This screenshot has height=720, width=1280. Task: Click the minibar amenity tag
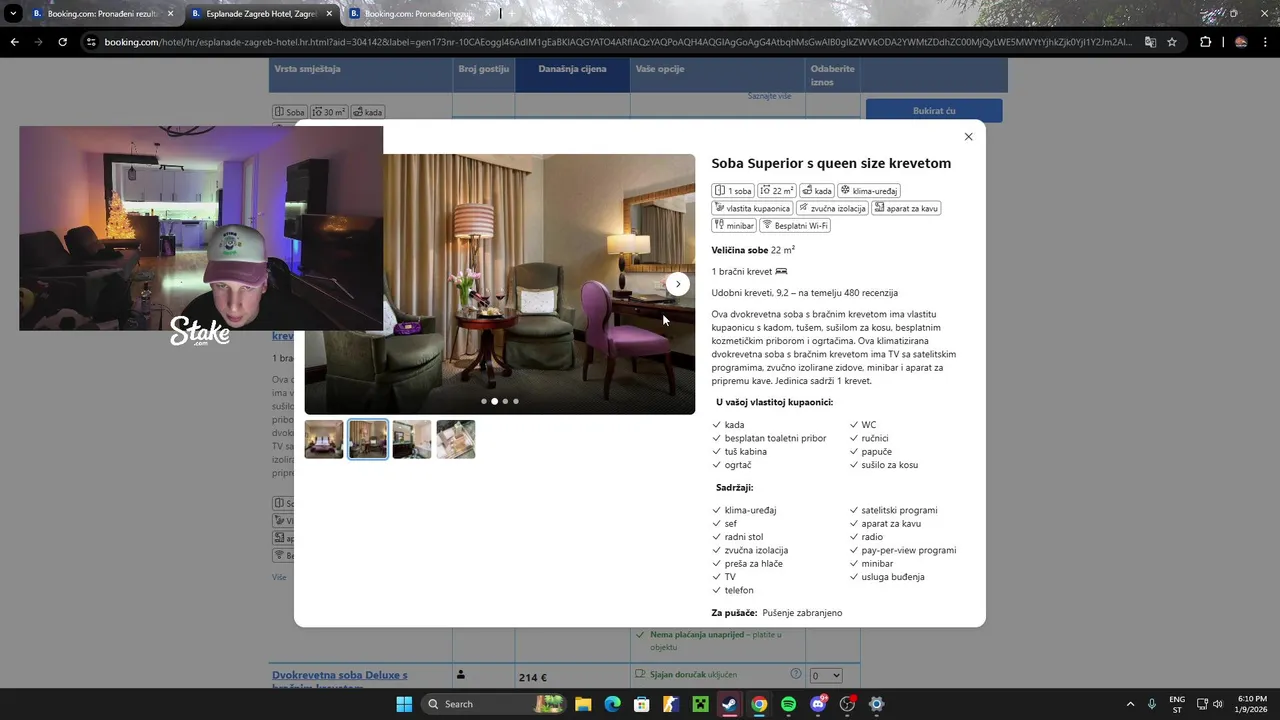(x=734, y=225)
